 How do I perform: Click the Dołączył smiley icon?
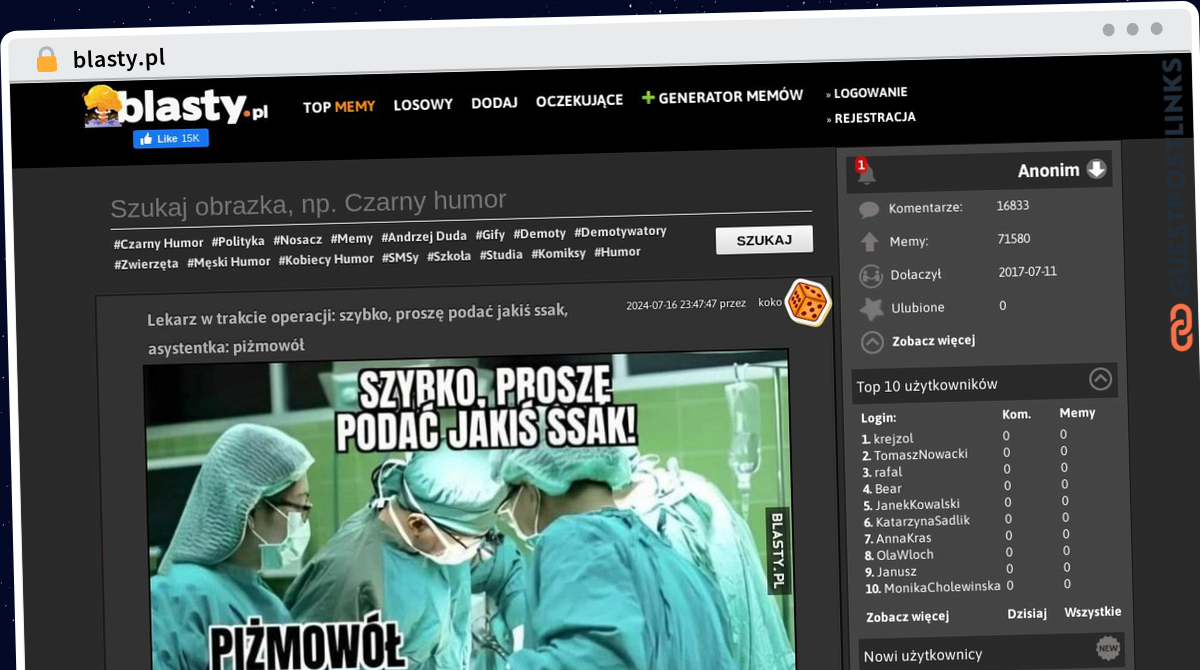(871, 275)
